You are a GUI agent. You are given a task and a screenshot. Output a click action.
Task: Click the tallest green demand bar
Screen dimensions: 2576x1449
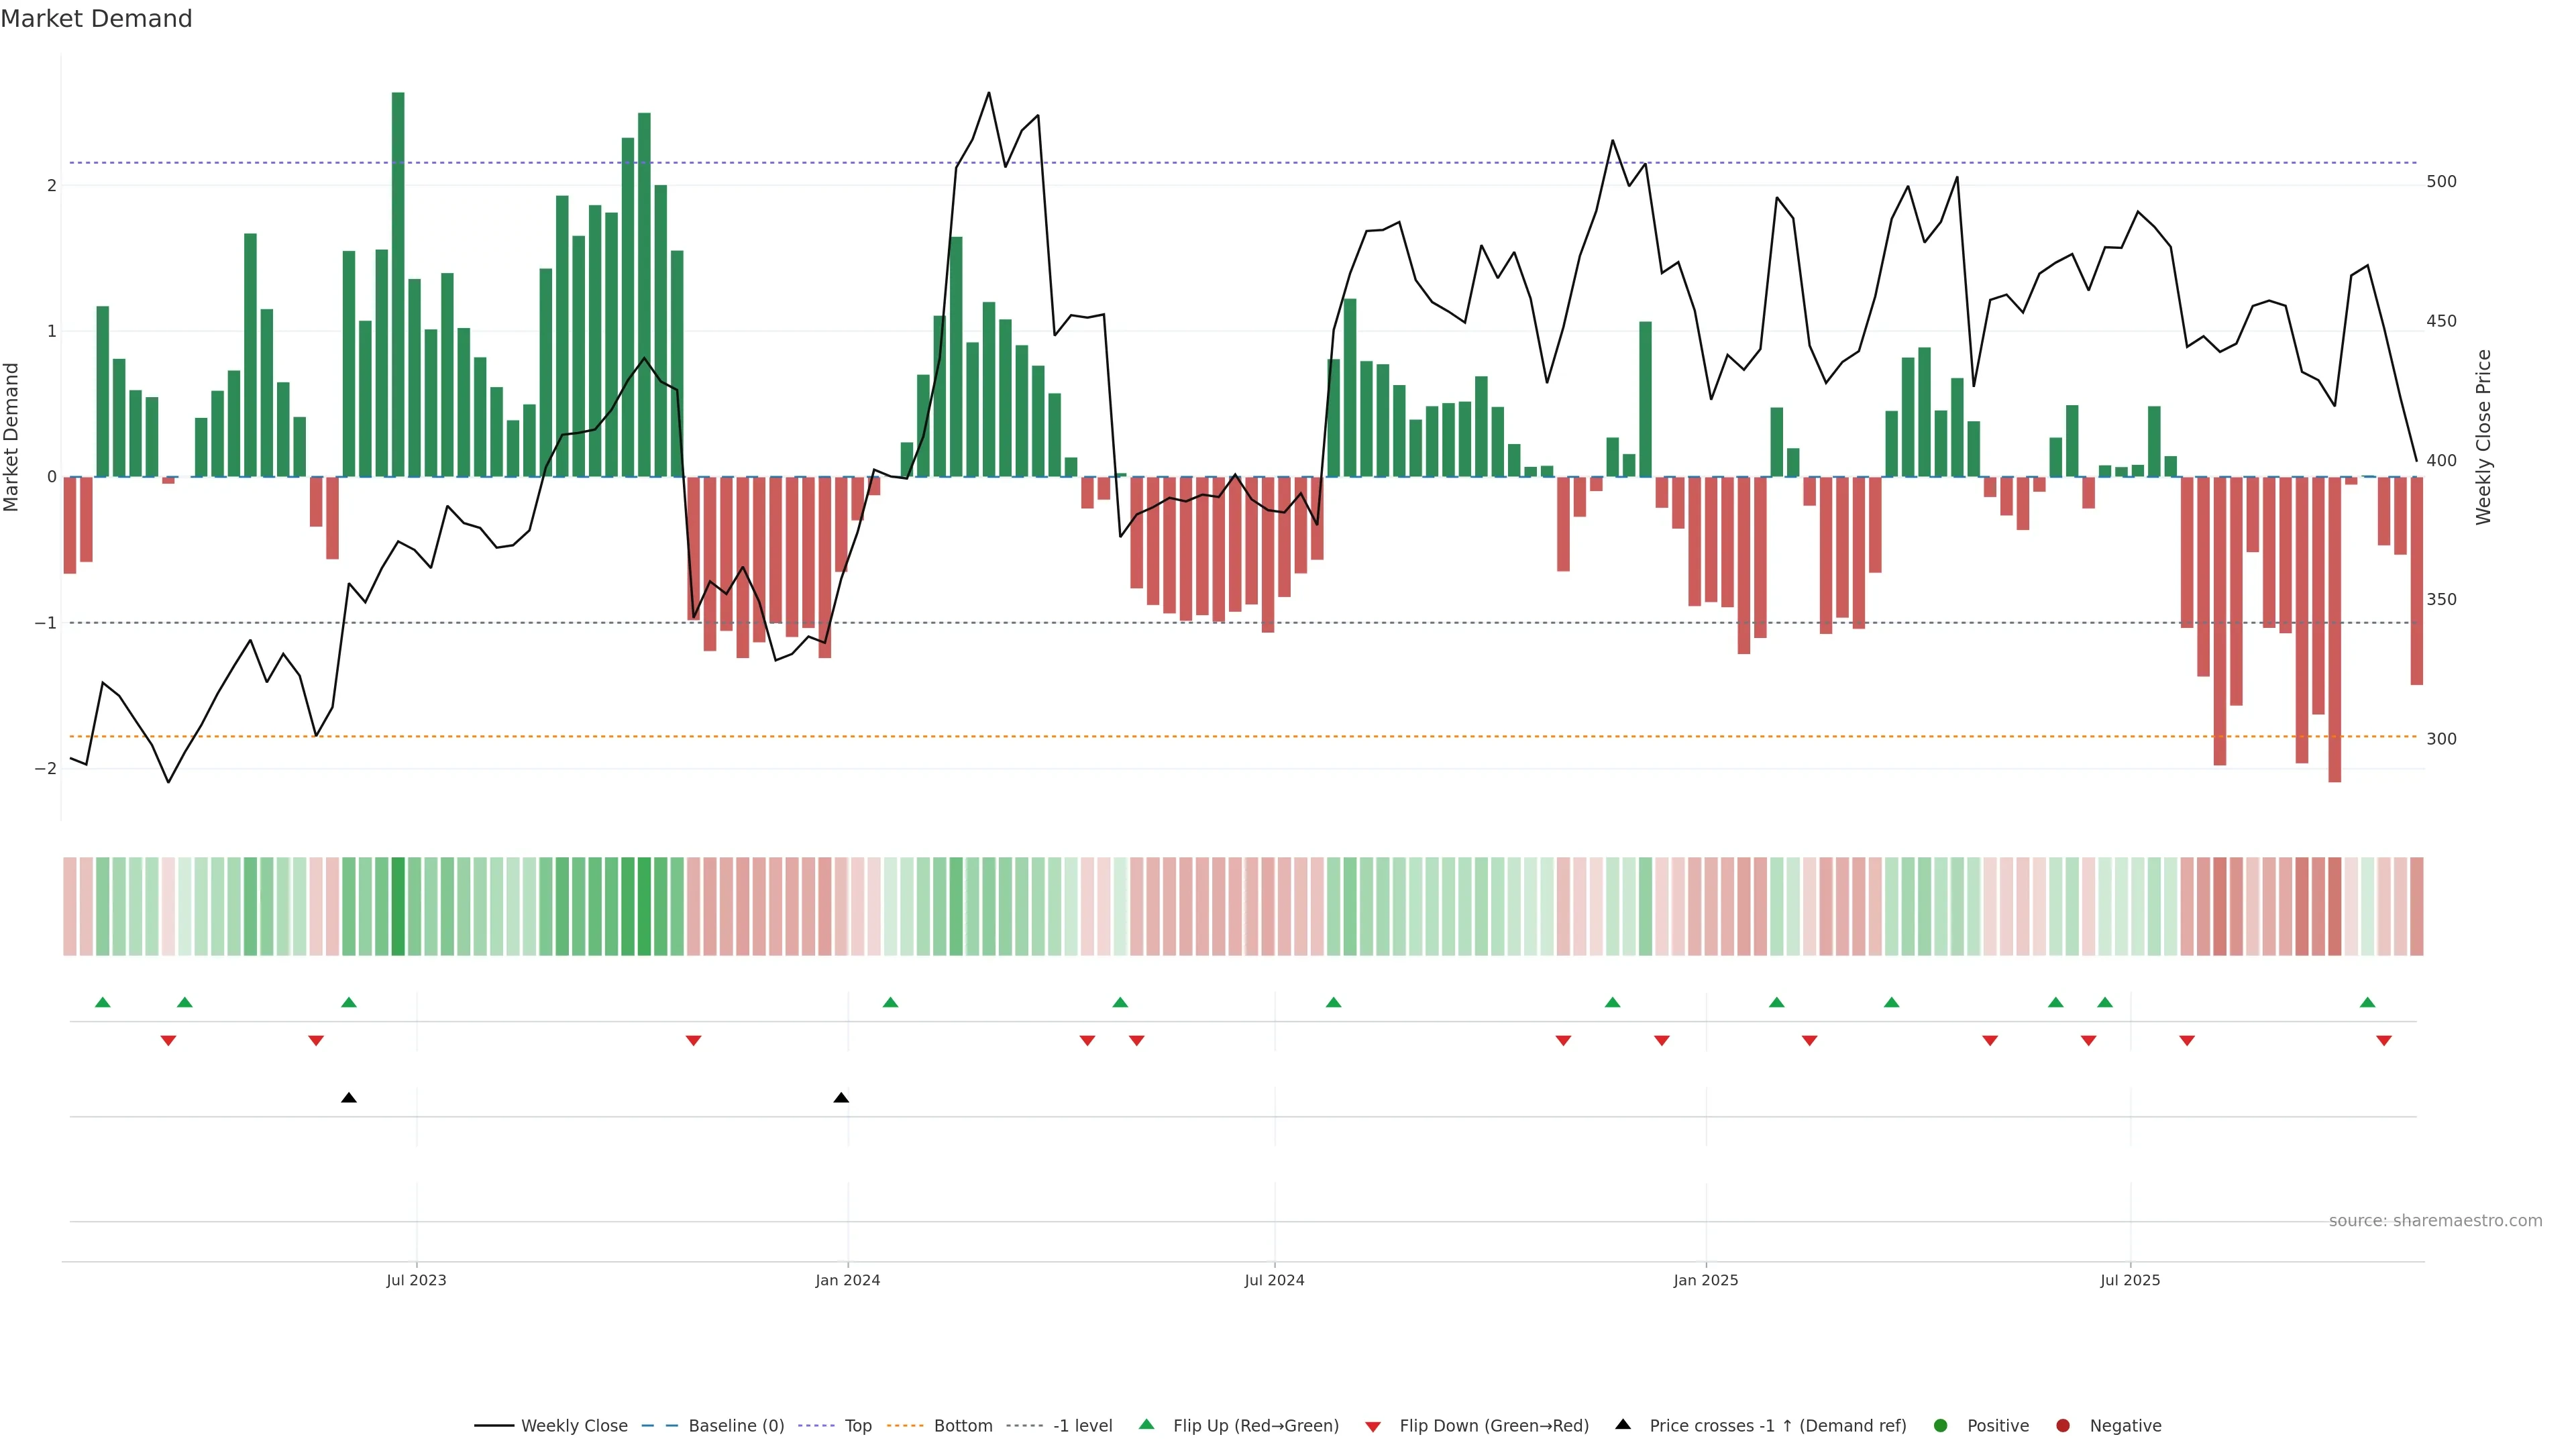click(398, 285)
